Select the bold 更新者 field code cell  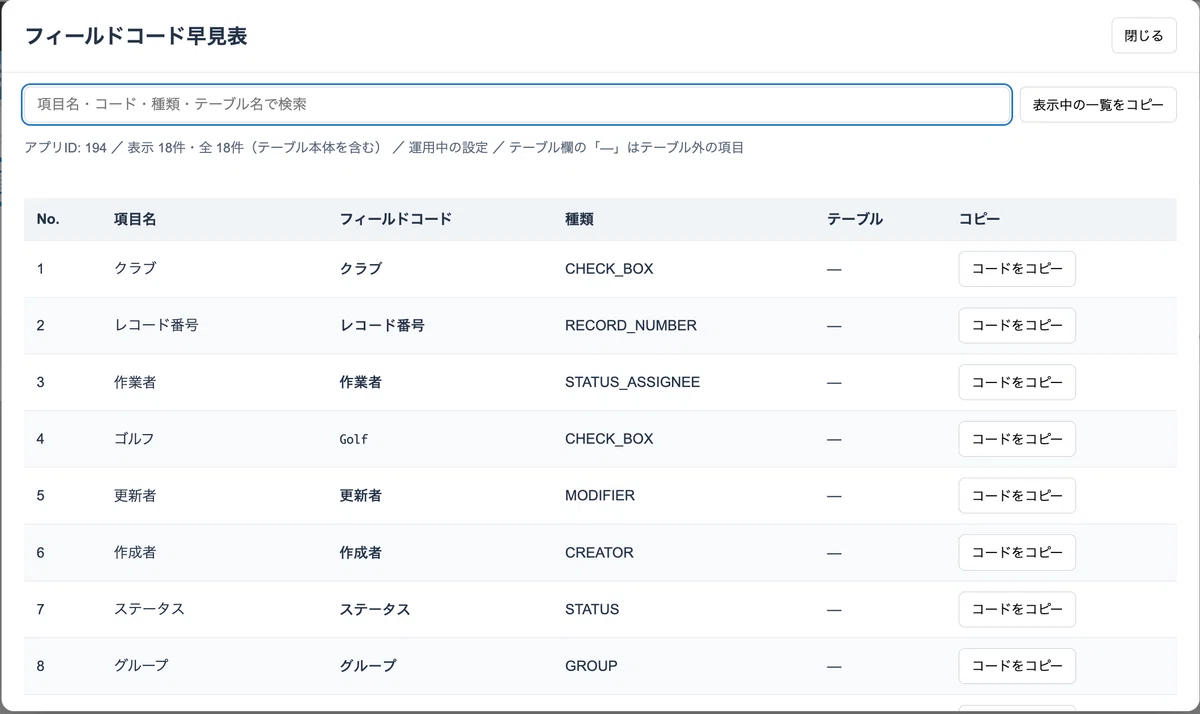pos(361,496)
